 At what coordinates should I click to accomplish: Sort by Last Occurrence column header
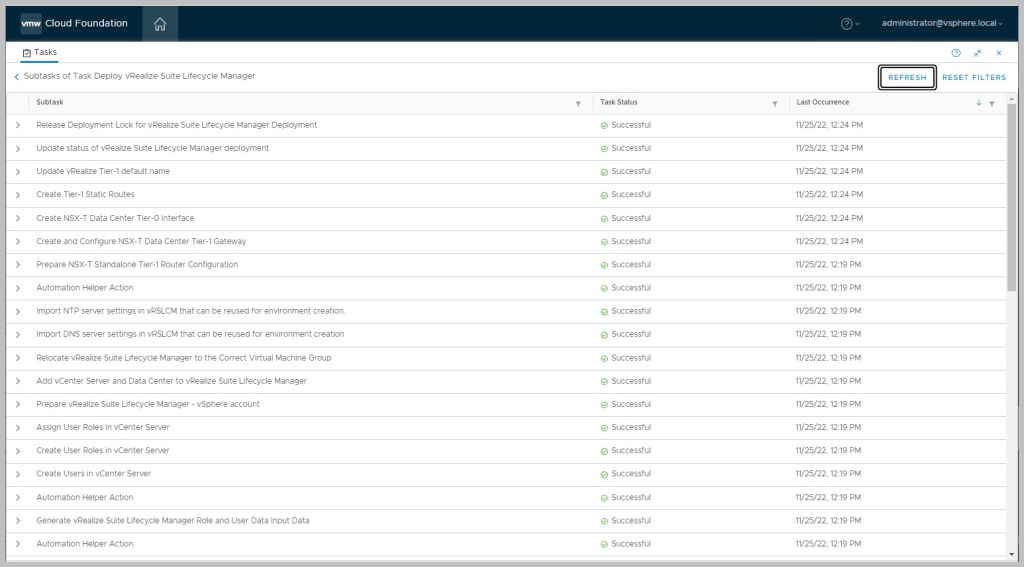[x=823, y=103]
